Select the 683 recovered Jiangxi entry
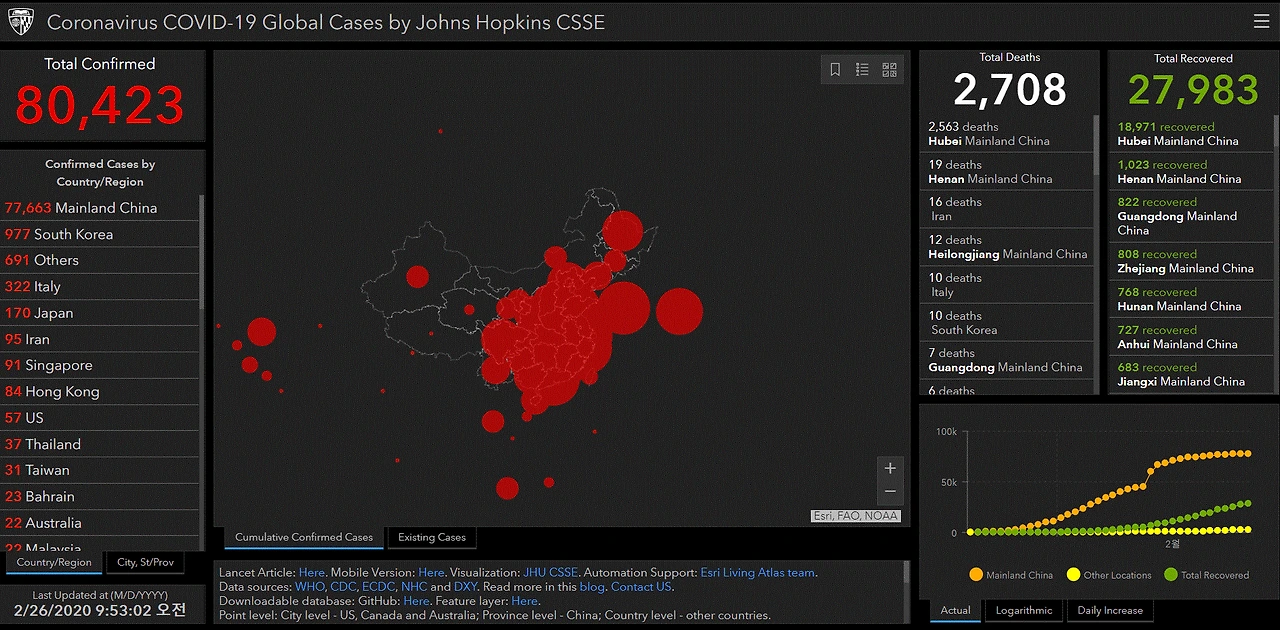The height and width of the screenshot is (630, 1280). (1190, 374)
